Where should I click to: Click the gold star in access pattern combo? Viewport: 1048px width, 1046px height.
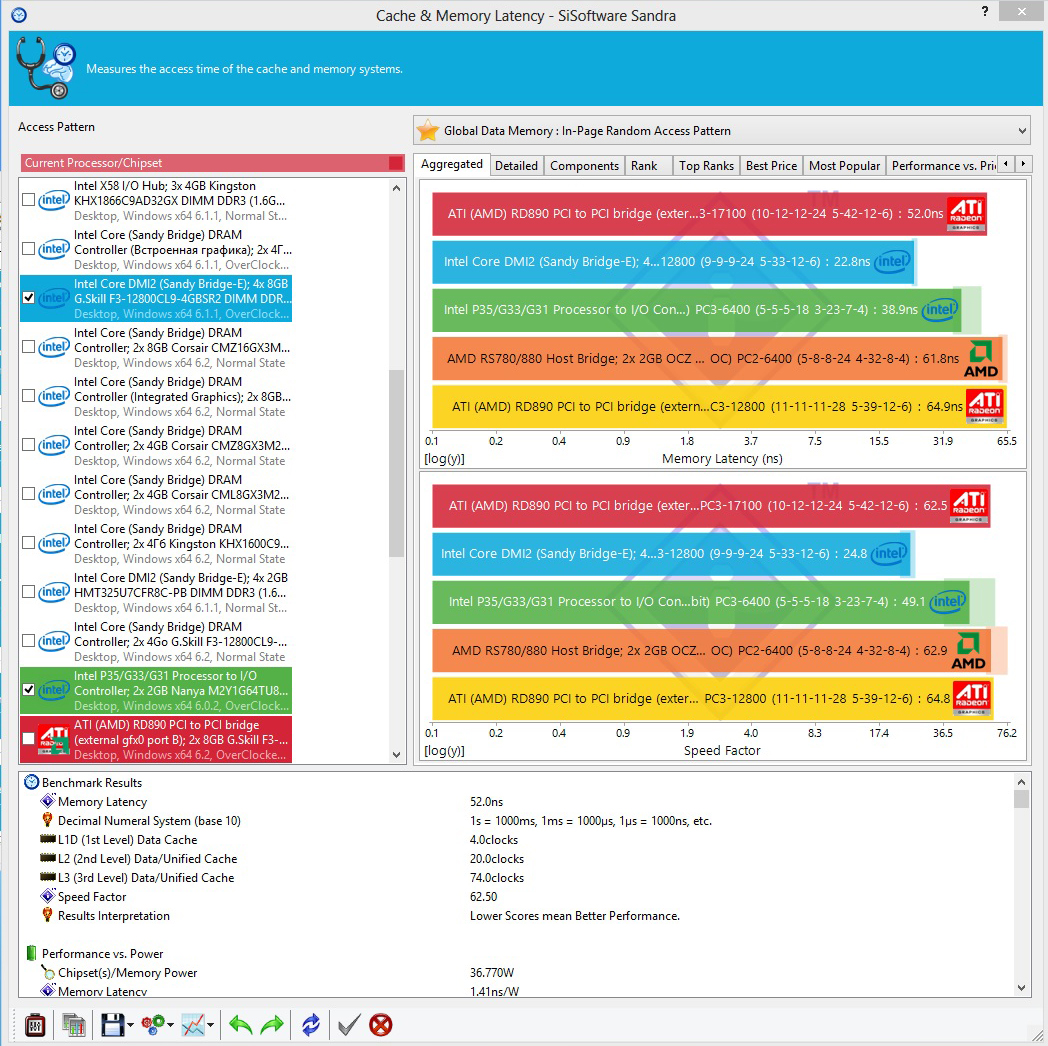[428, 131]
